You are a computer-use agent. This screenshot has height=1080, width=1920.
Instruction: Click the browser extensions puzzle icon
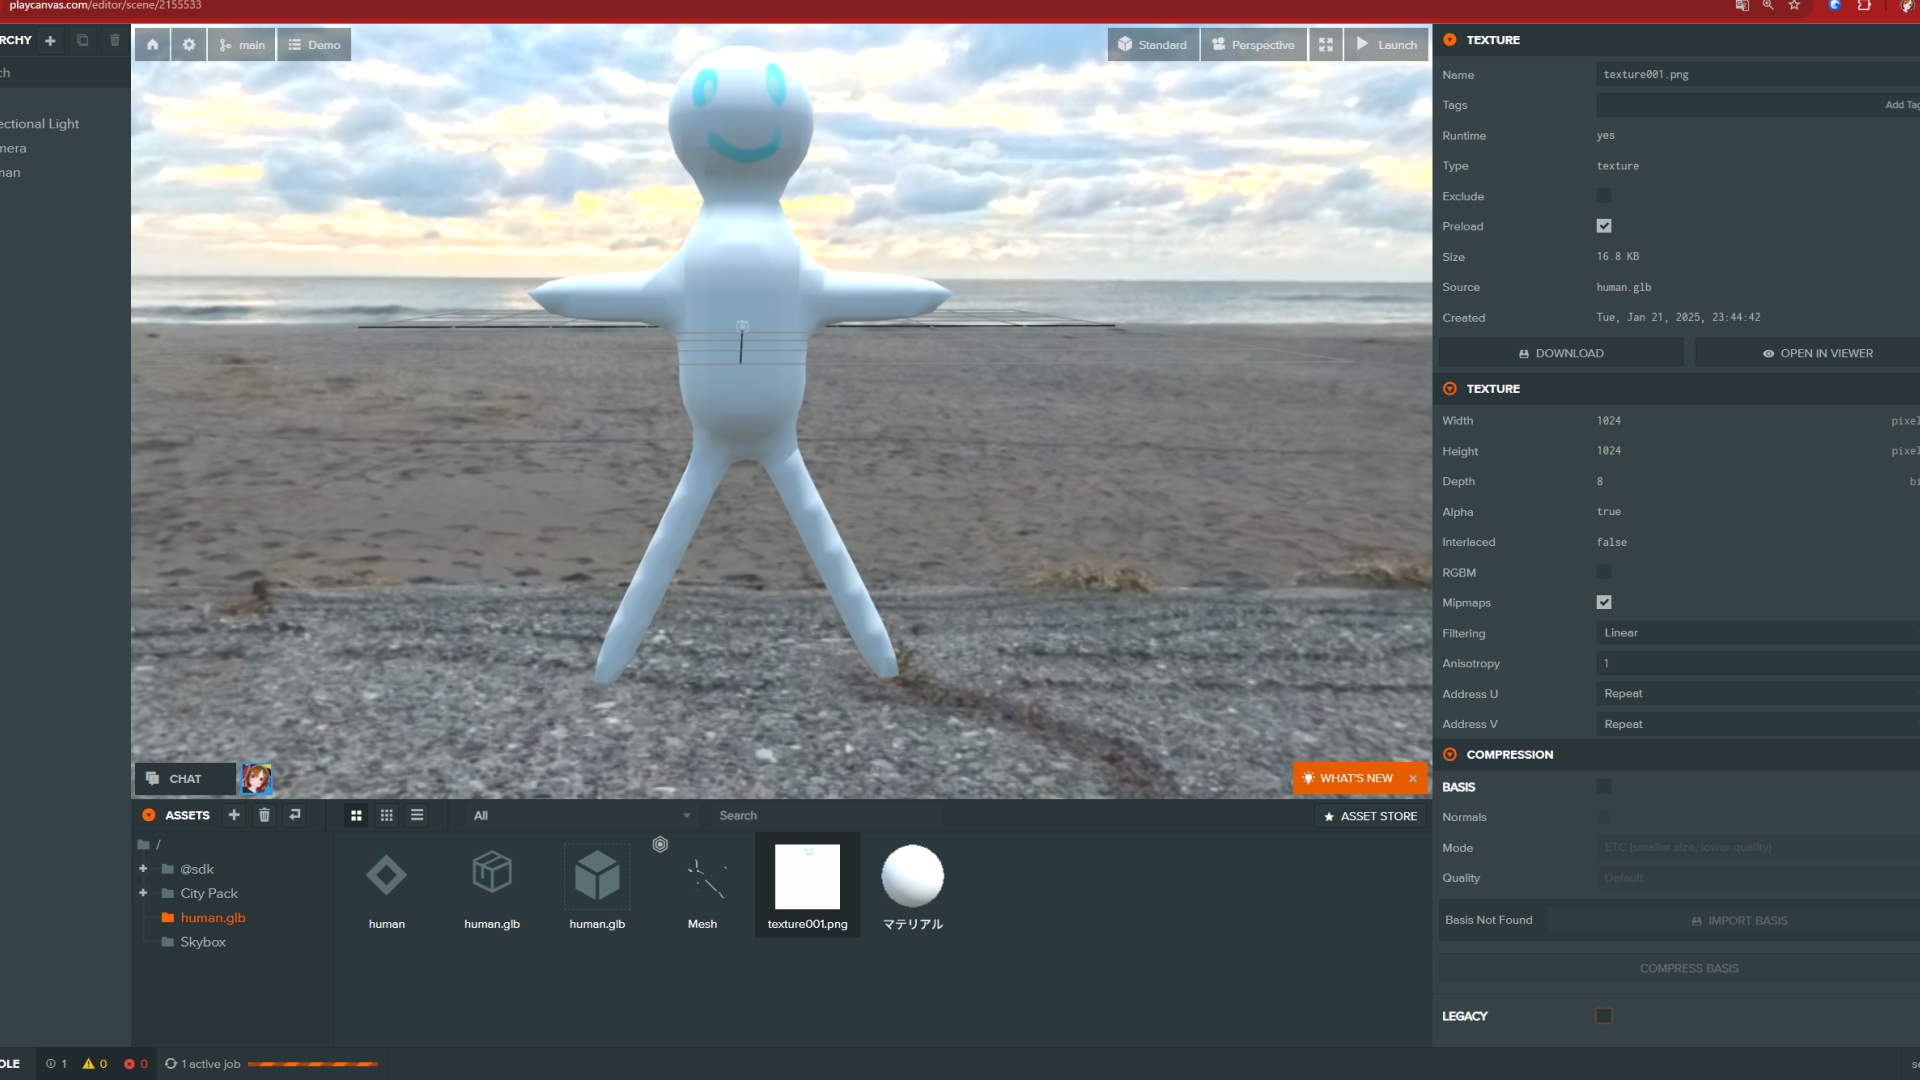coord(1864,6)
